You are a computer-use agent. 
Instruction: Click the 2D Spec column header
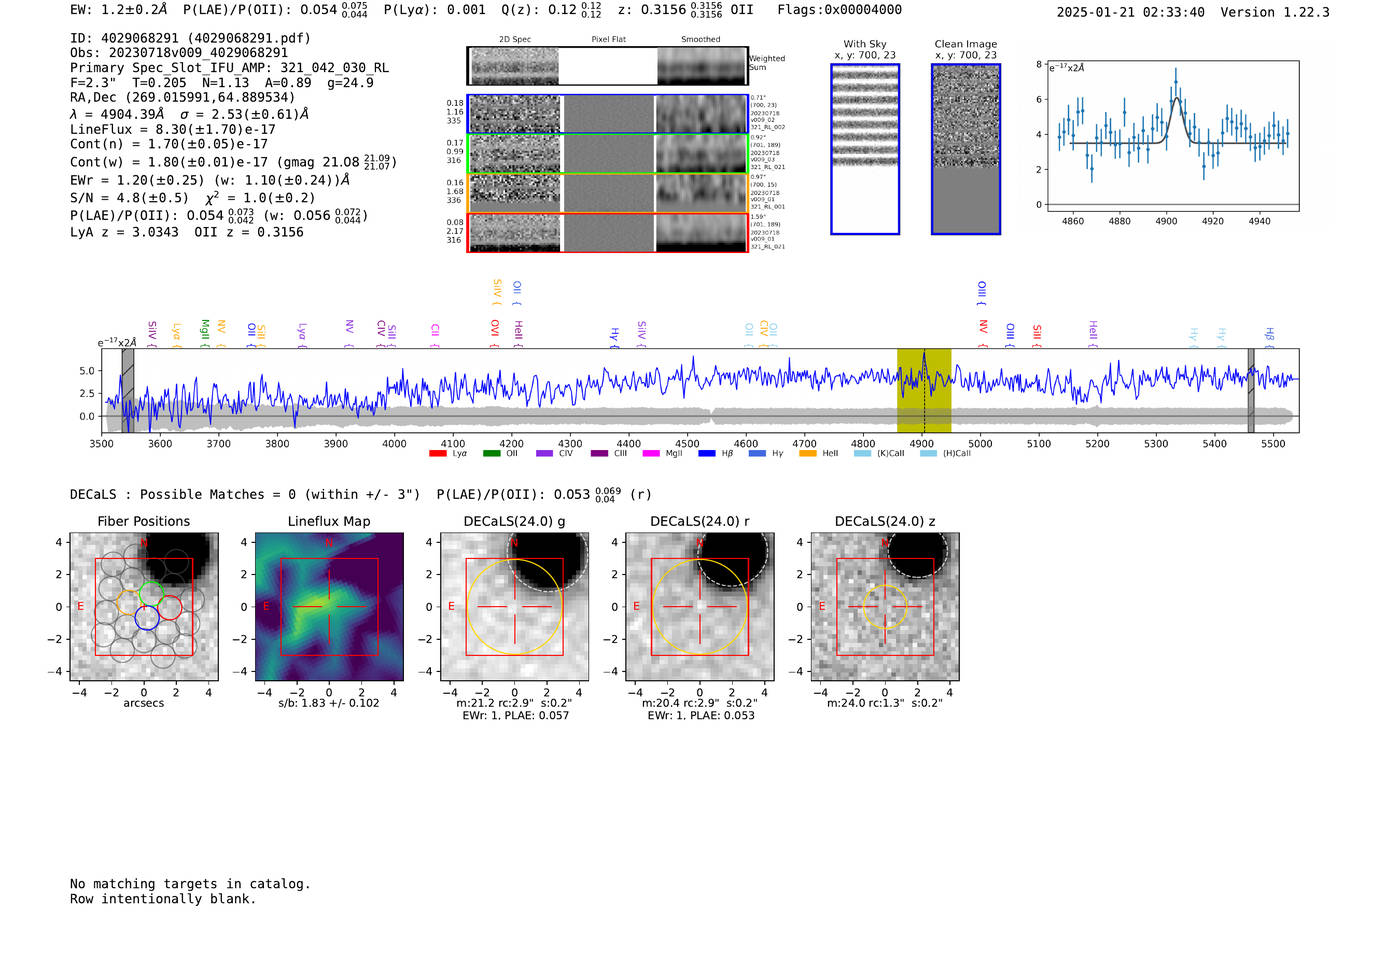515,40
